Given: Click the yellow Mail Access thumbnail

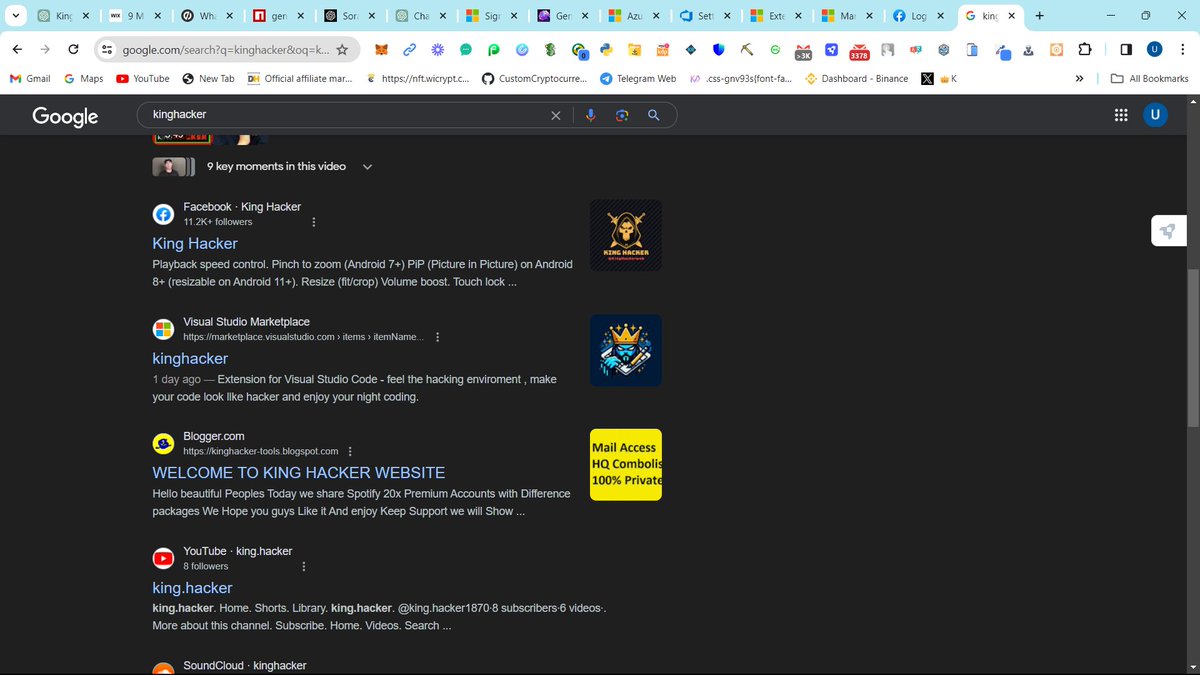Looking at the screenshot, I should point(626,465).
